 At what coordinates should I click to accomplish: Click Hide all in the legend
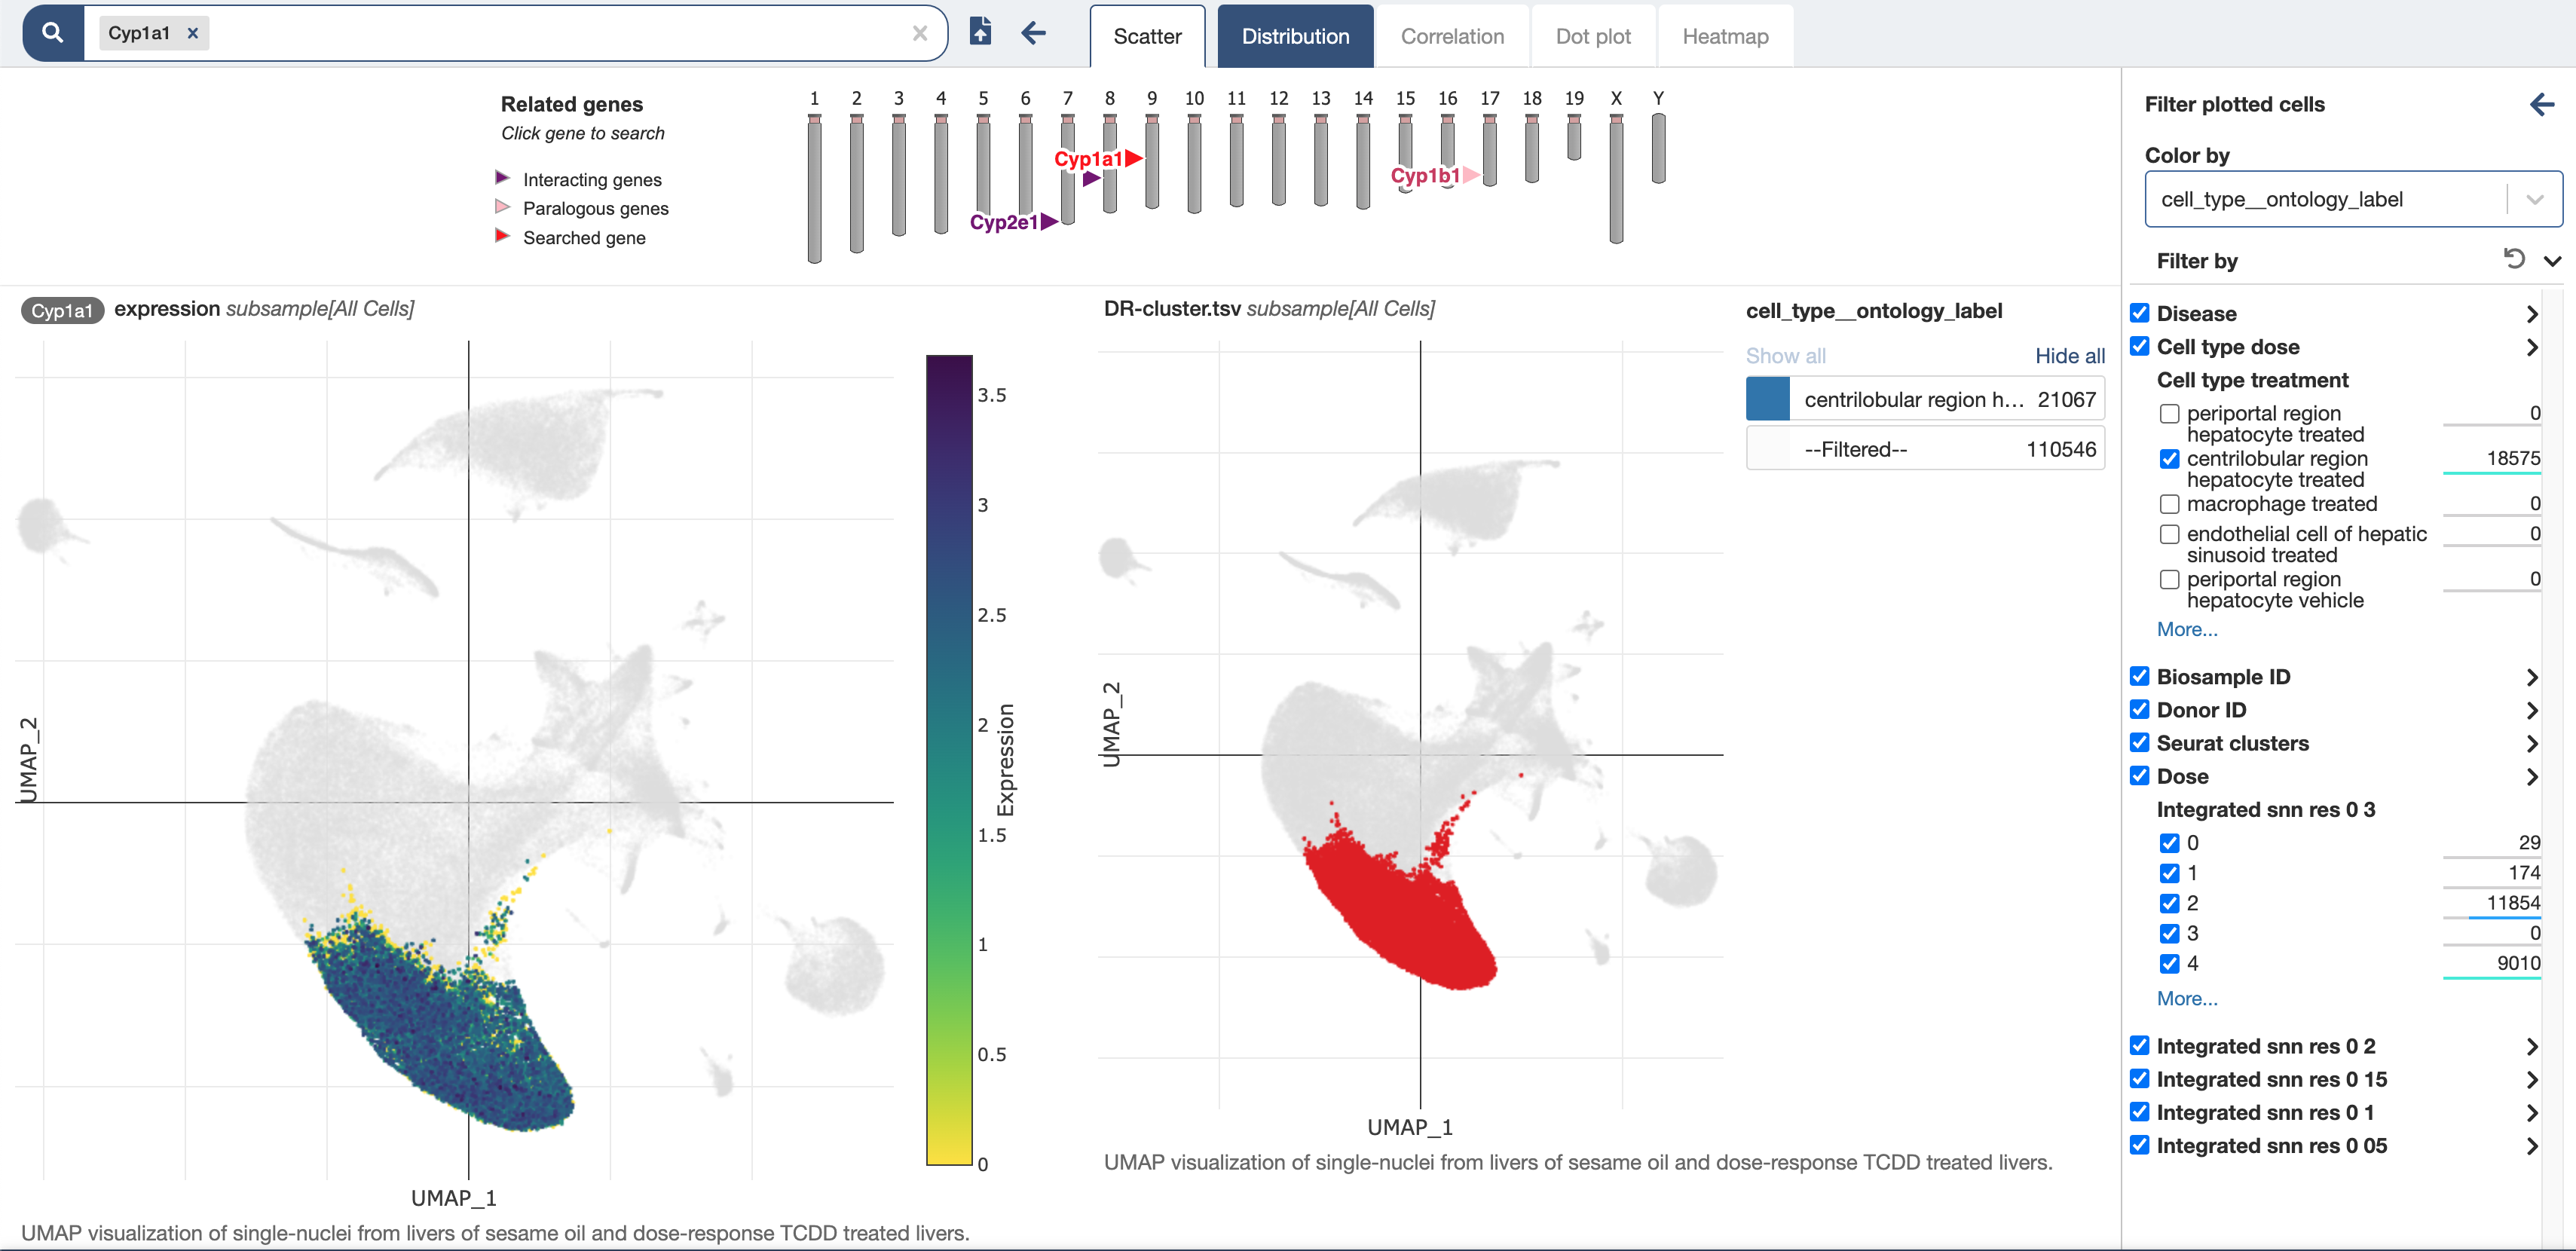[x=2069, y=355]
